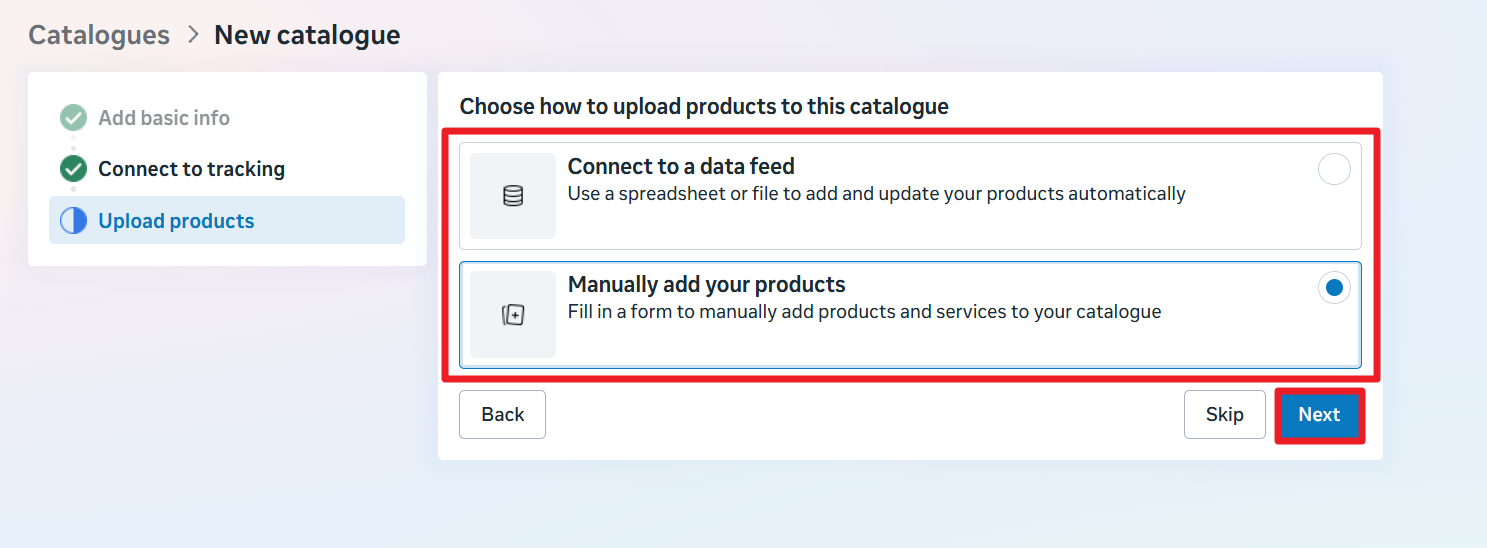Click the 'Fill in a form' description text

point(864,312)
